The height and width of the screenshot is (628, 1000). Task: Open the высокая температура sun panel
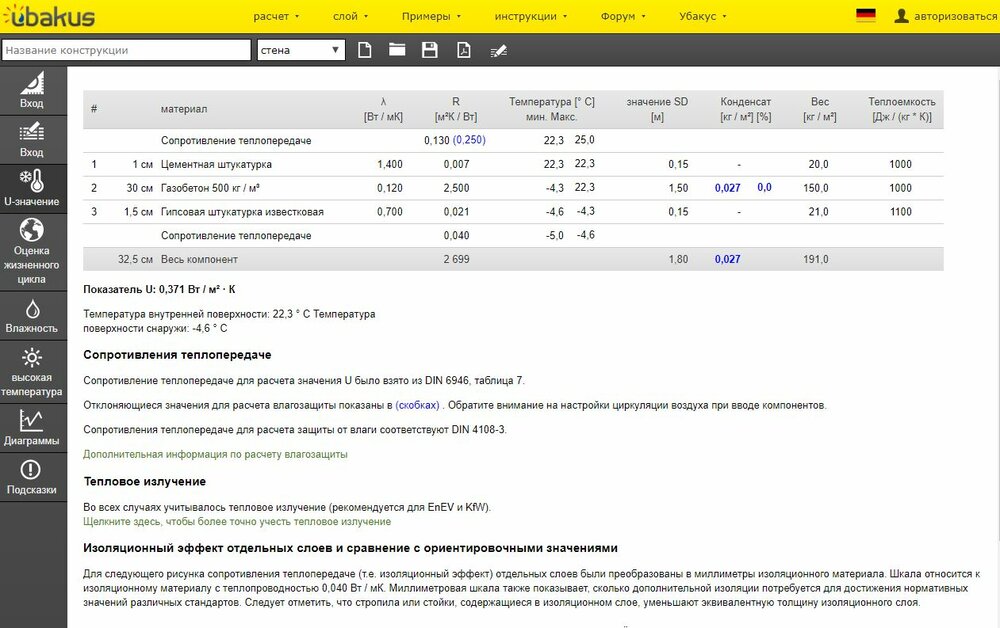32,371
